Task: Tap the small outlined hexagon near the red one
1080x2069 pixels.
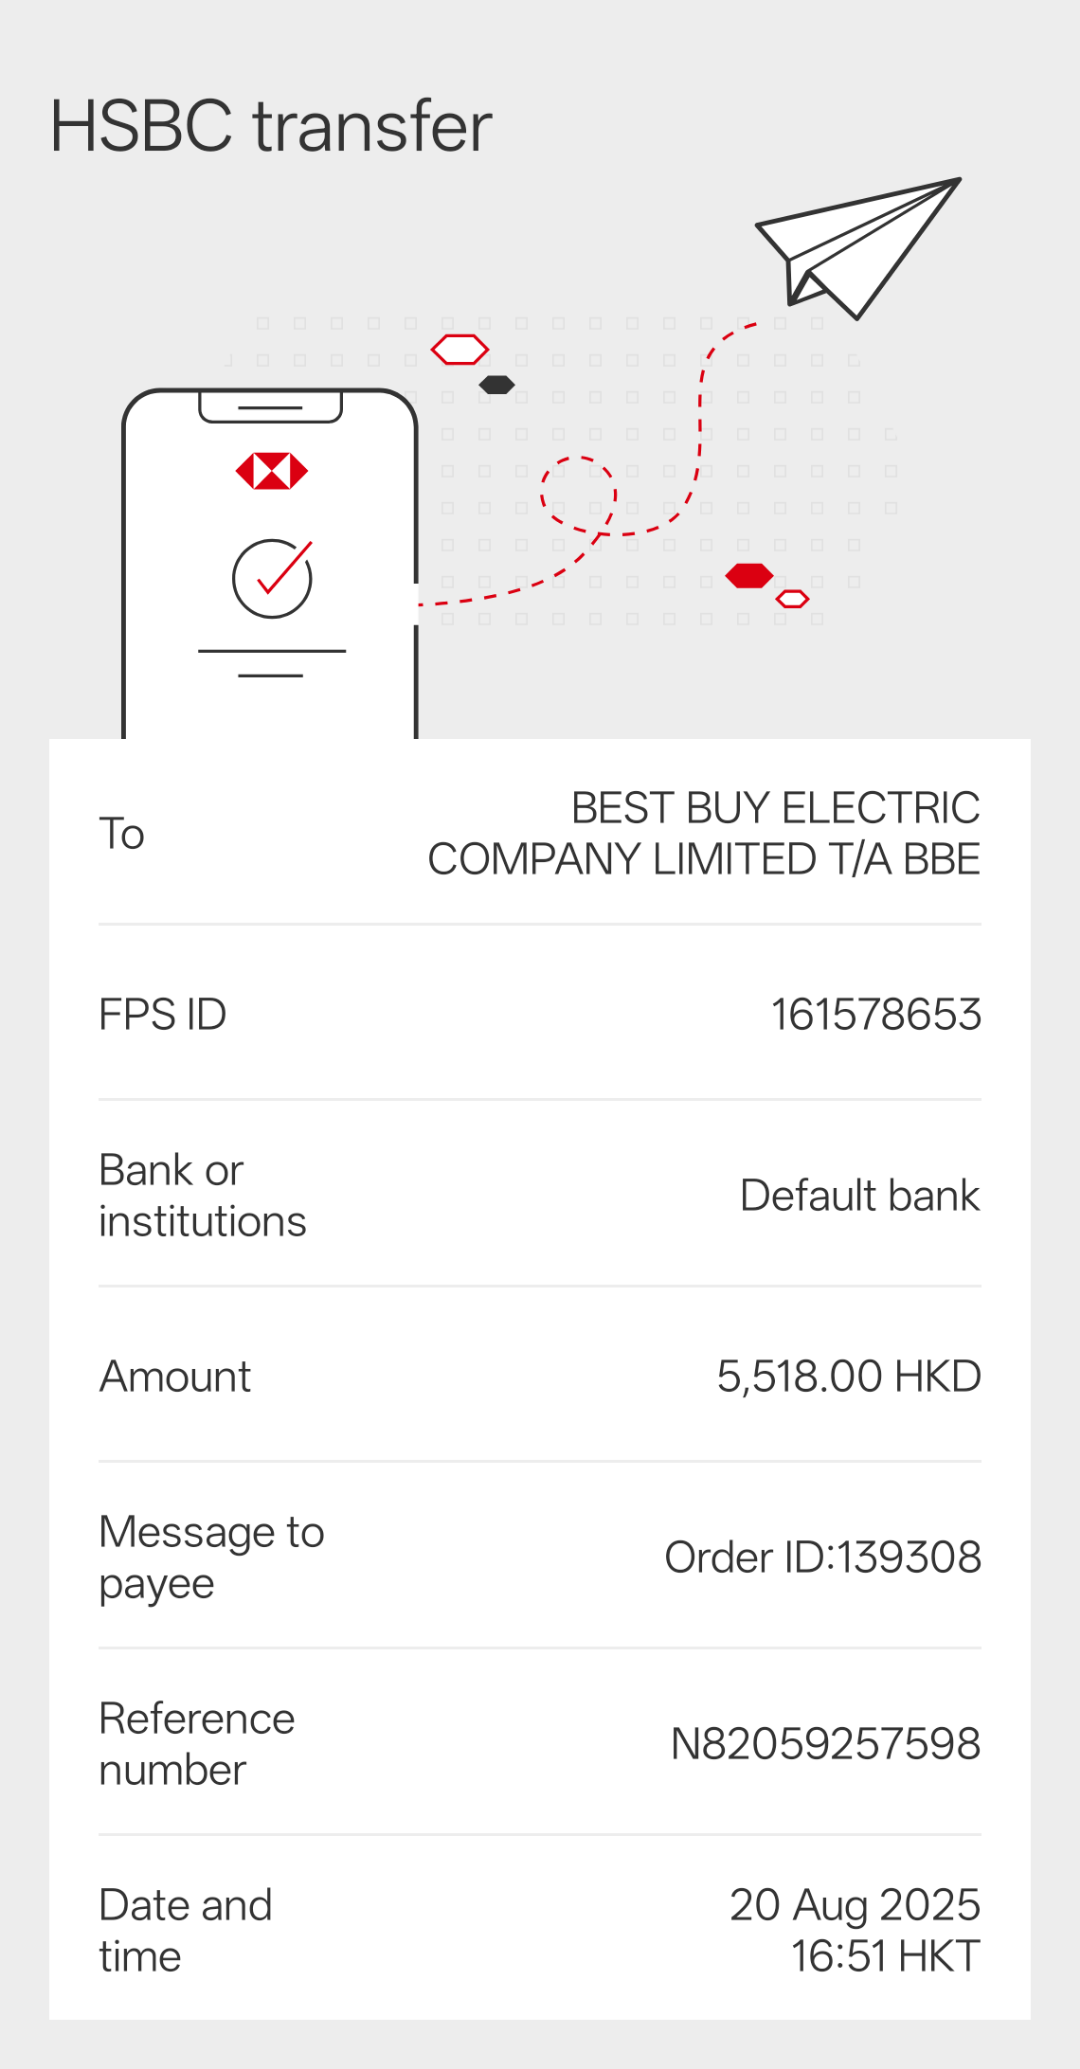Action: tap(792, 599)
